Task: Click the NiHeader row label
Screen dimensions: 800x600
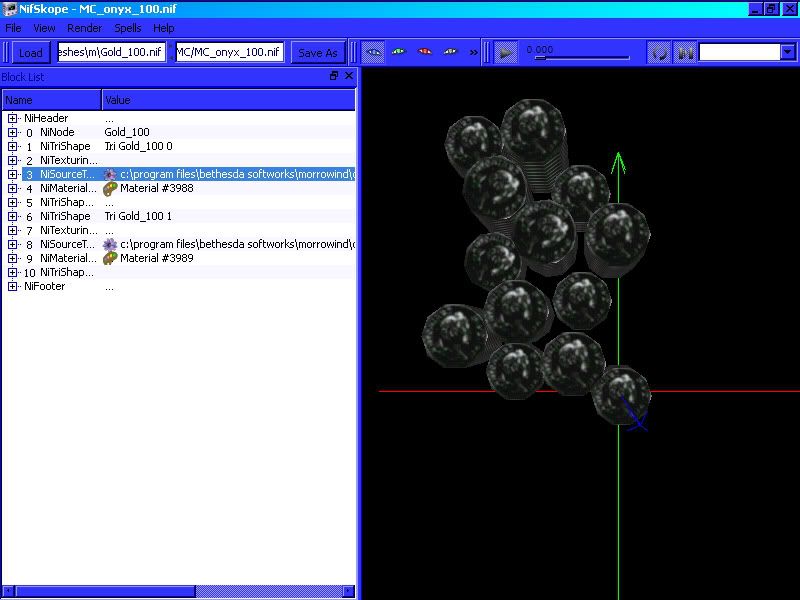Action: [x=46, y=118]
